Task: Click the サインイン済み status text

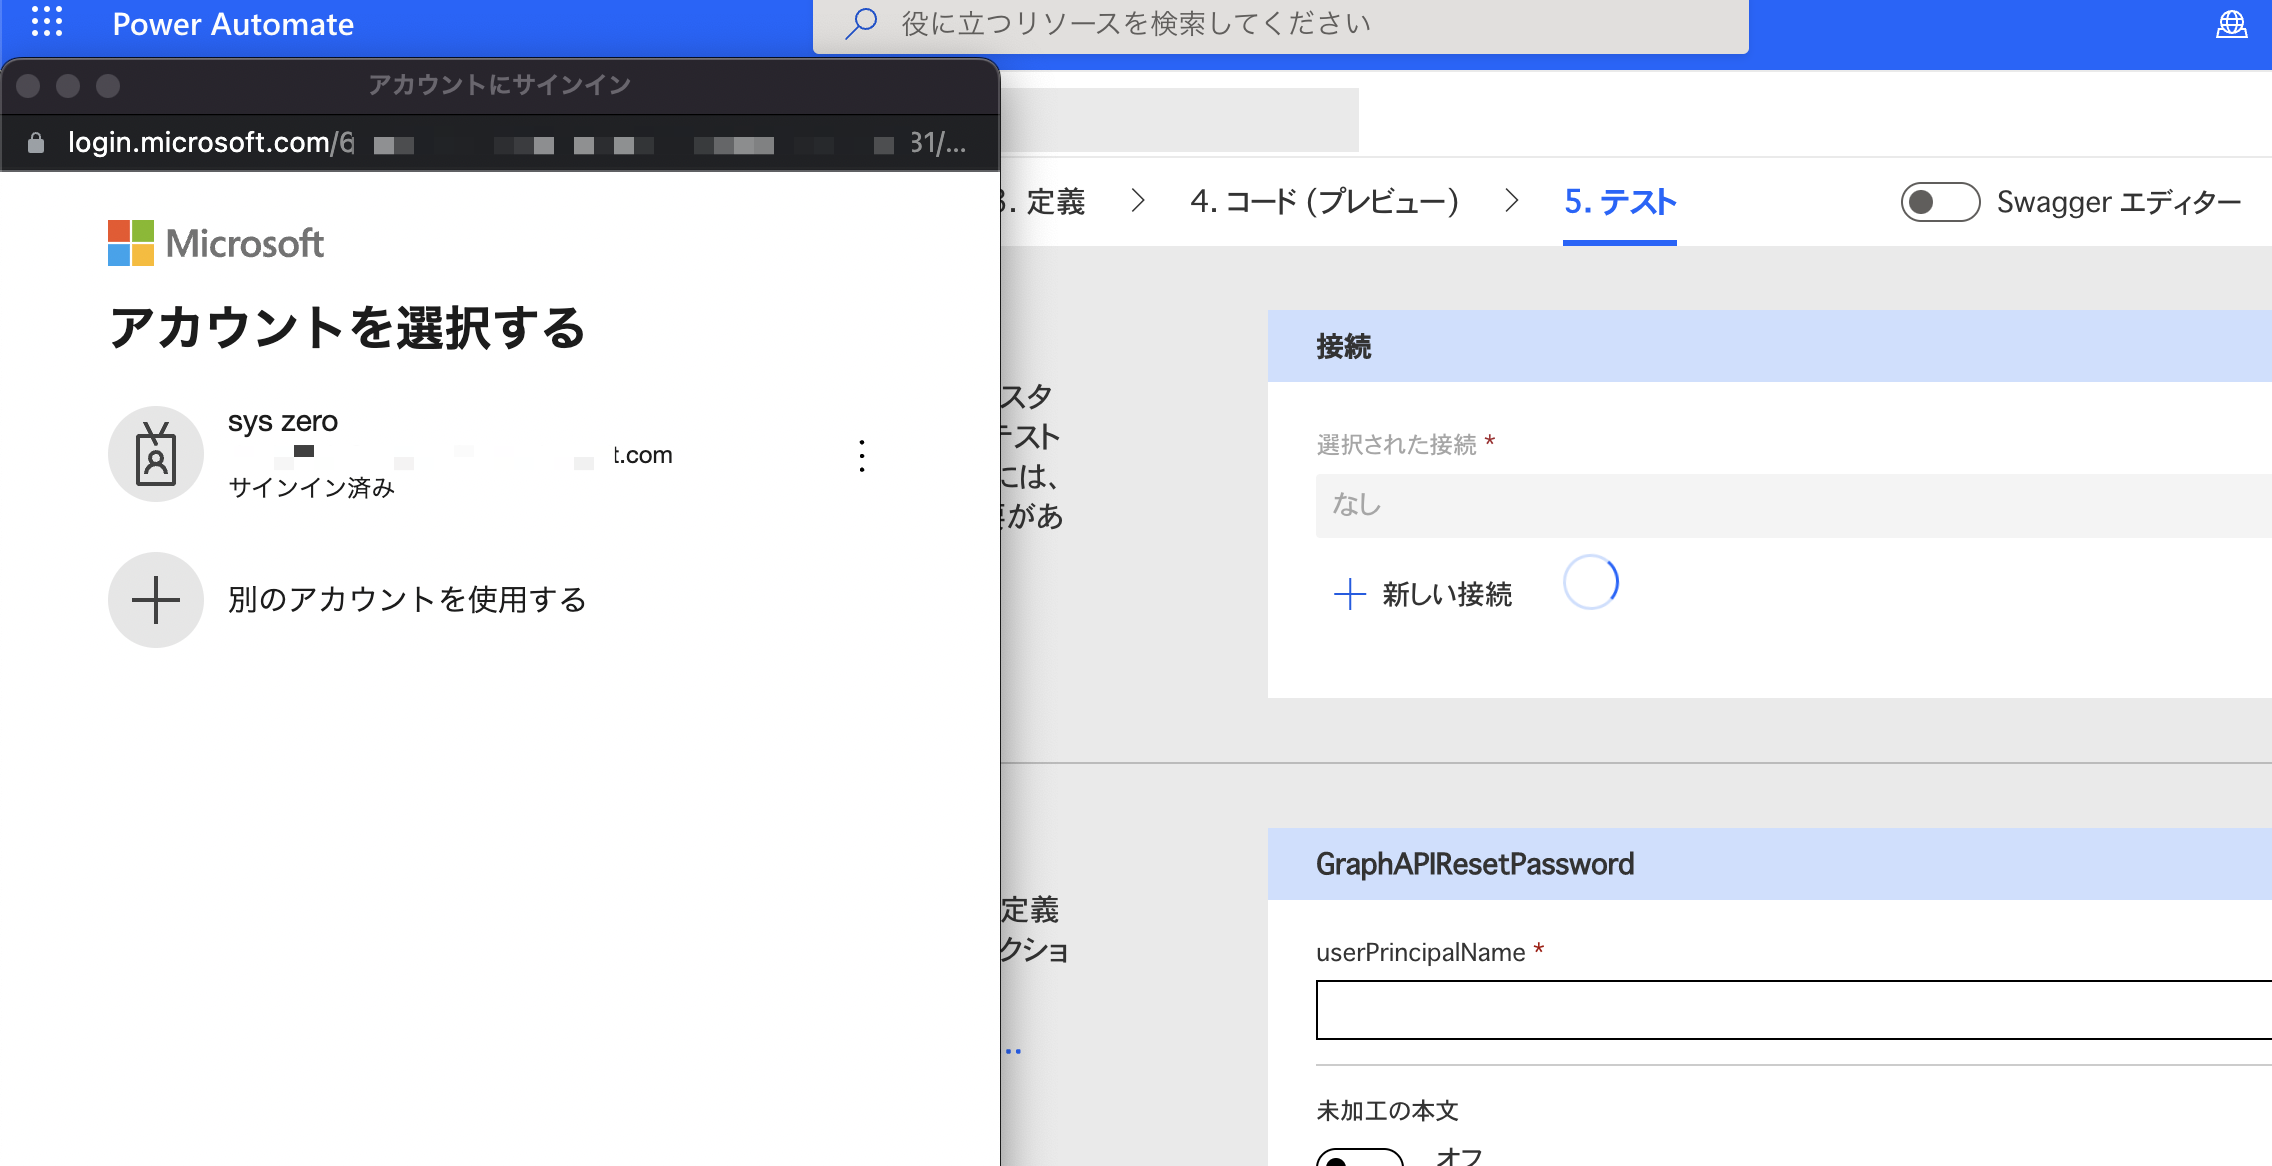Action: [312, 488]
